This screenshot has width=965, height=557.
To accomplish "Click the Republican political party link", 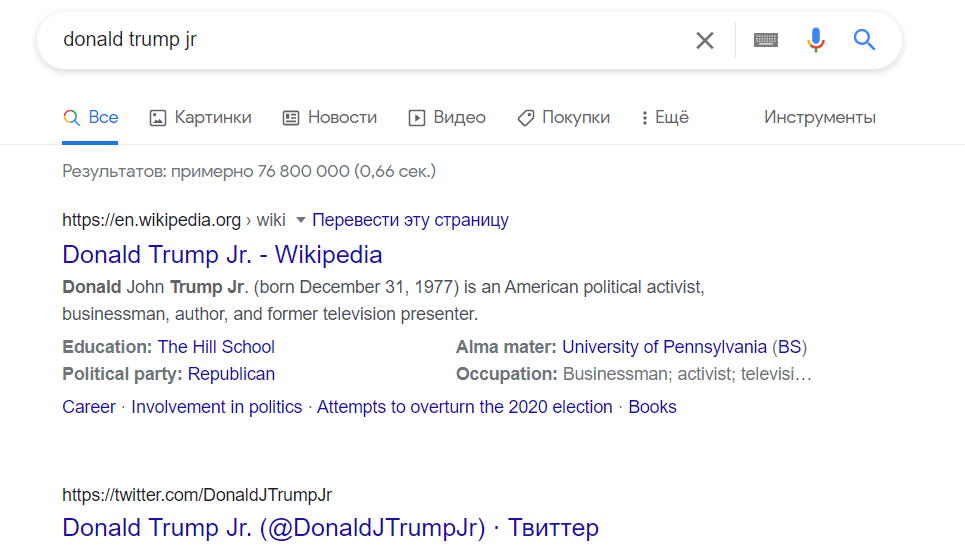I will (x=231, y=374).
